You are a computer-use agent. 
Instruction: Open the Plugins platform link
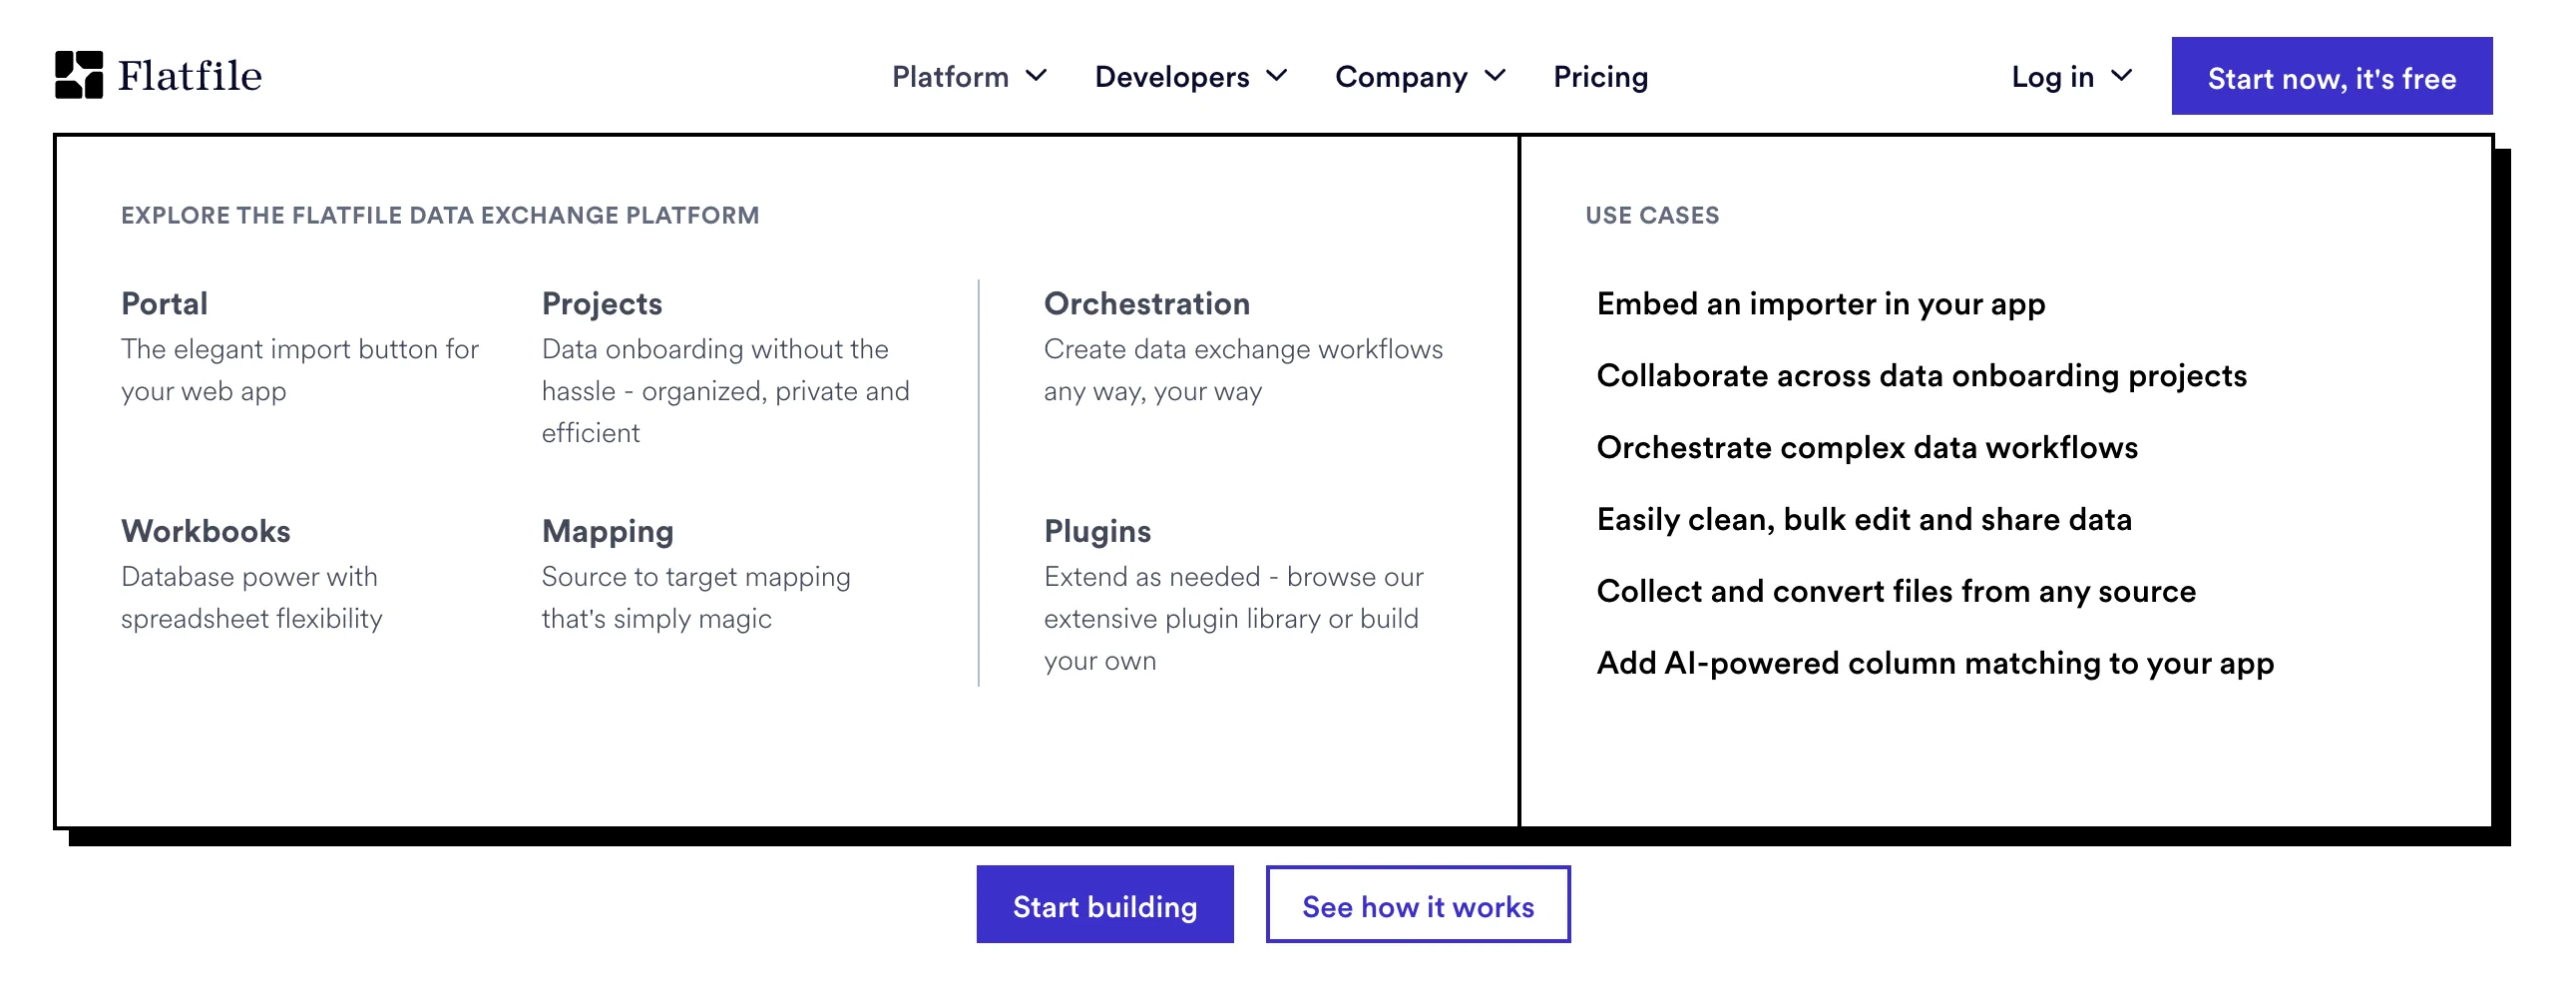click(x=1097, y=531)
